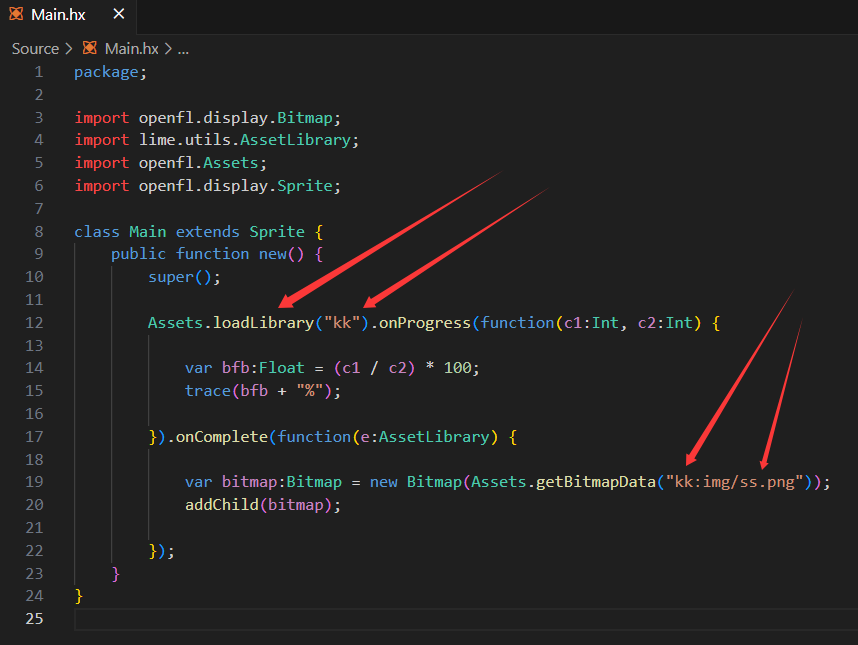Click line number 19 in gutter
Viewport: 858px width, 645px height.
34,481
